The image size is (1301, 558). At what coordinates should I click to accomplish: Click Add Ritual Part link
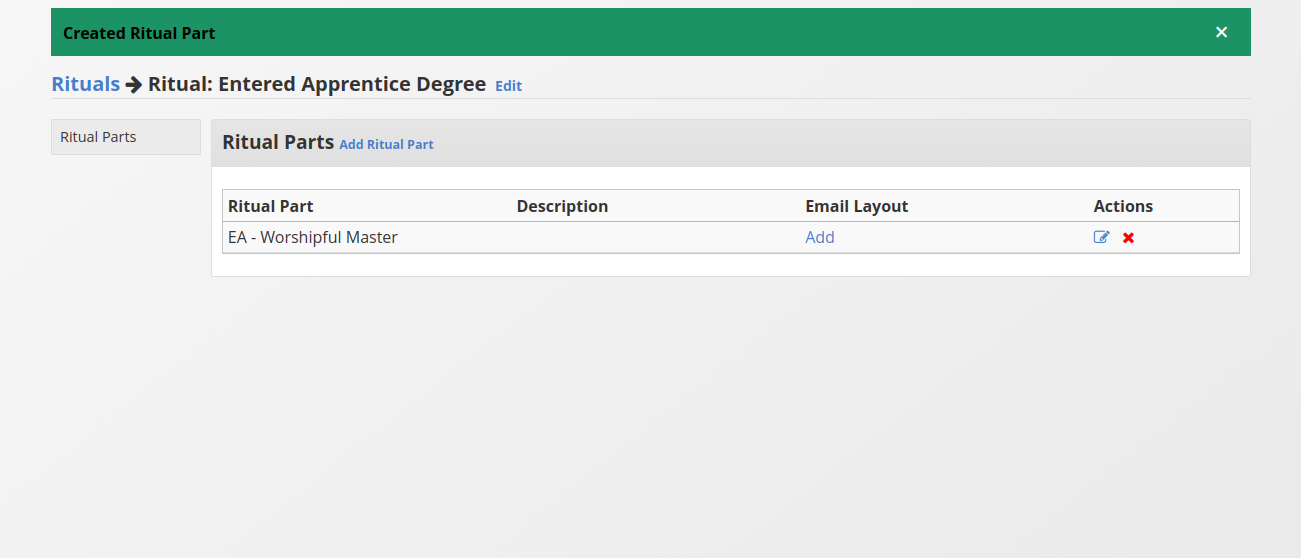click(x=386, y=144)
